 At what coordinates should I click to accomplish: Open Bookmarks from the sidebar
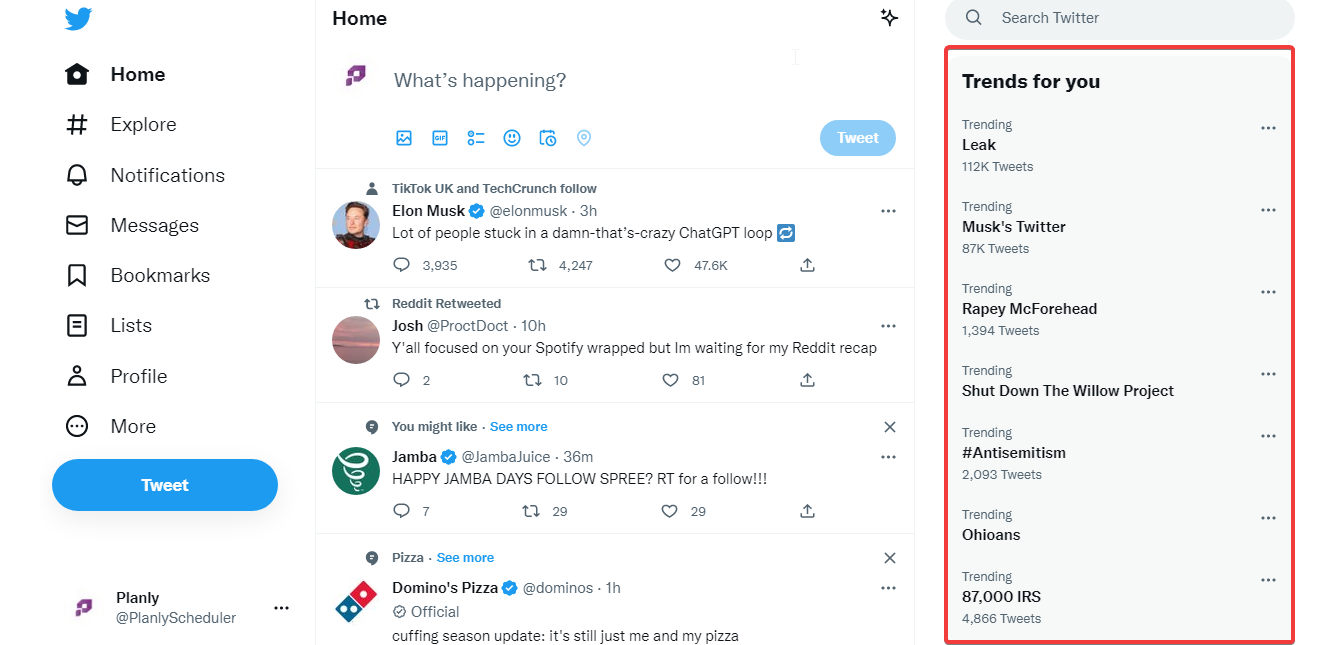[x=160, y=275]
